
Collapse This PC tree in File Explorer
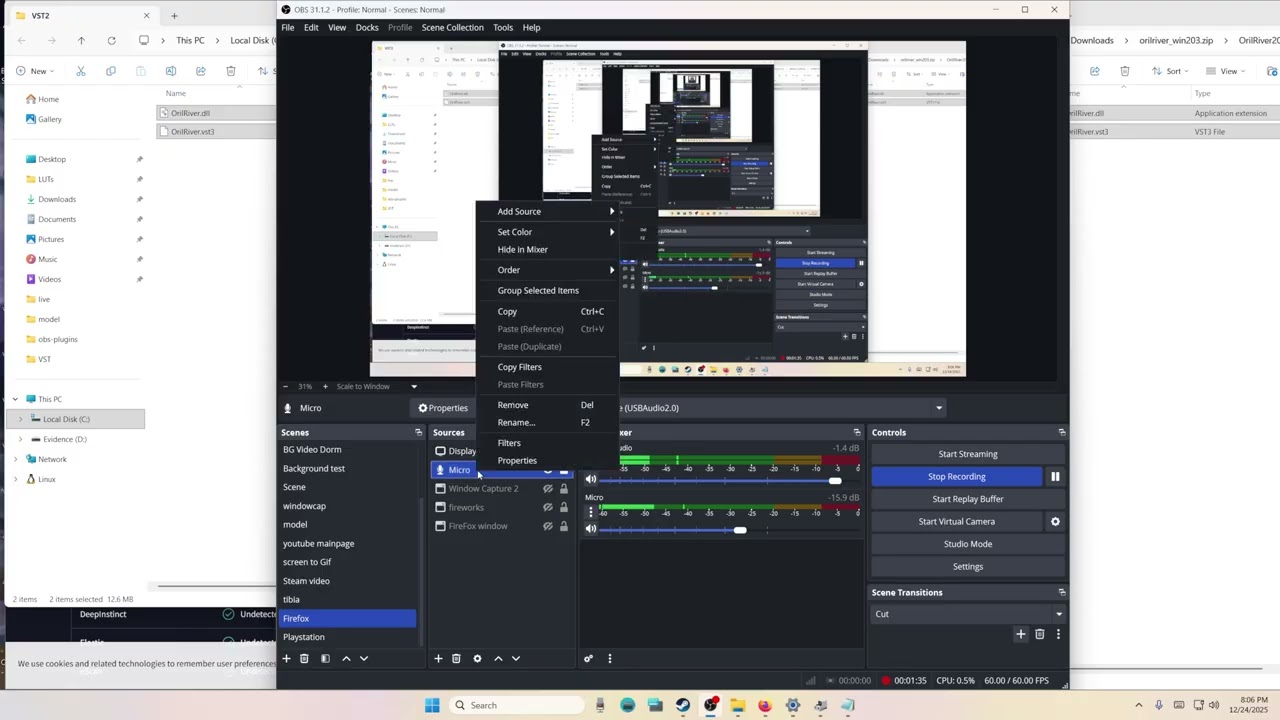point(15,399)
